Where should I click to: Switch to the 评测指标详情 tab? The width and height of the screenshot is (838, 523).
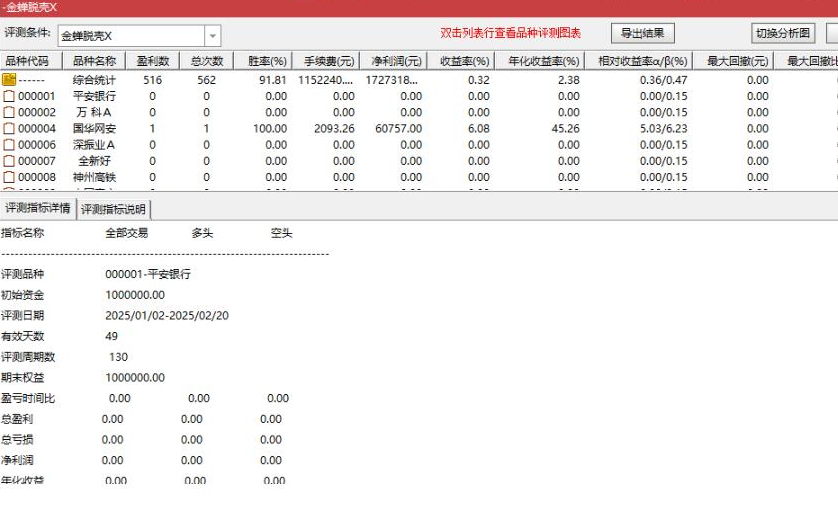pos(38,209)
